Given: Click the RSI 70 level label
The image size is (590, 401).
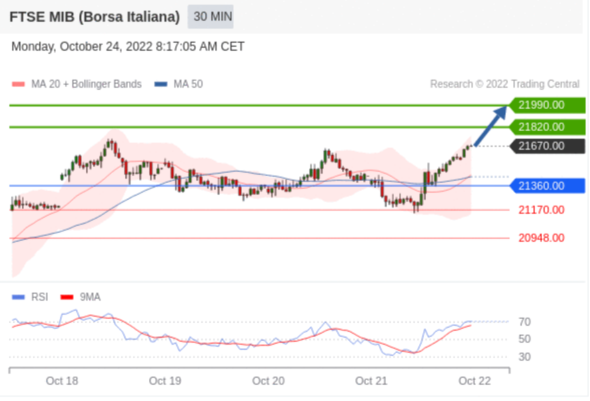Looking at the screenshot, I should pos(525,322).
